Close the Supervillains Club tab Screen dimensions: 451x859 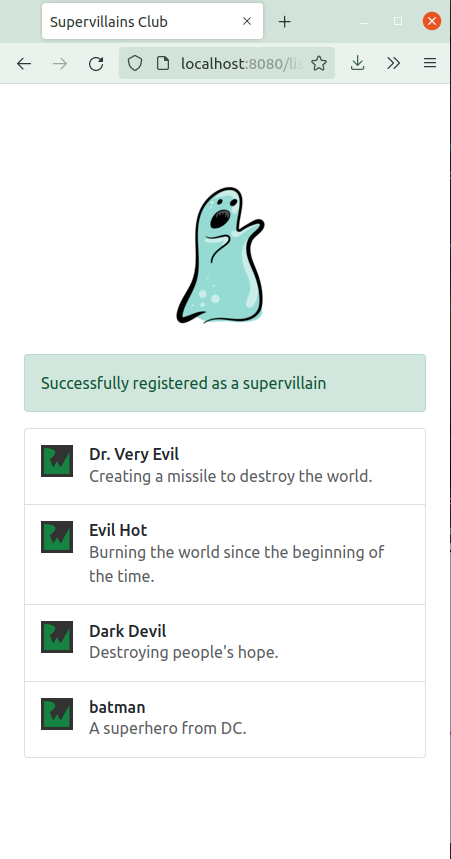pyautogui.click(x=247, y=21)
